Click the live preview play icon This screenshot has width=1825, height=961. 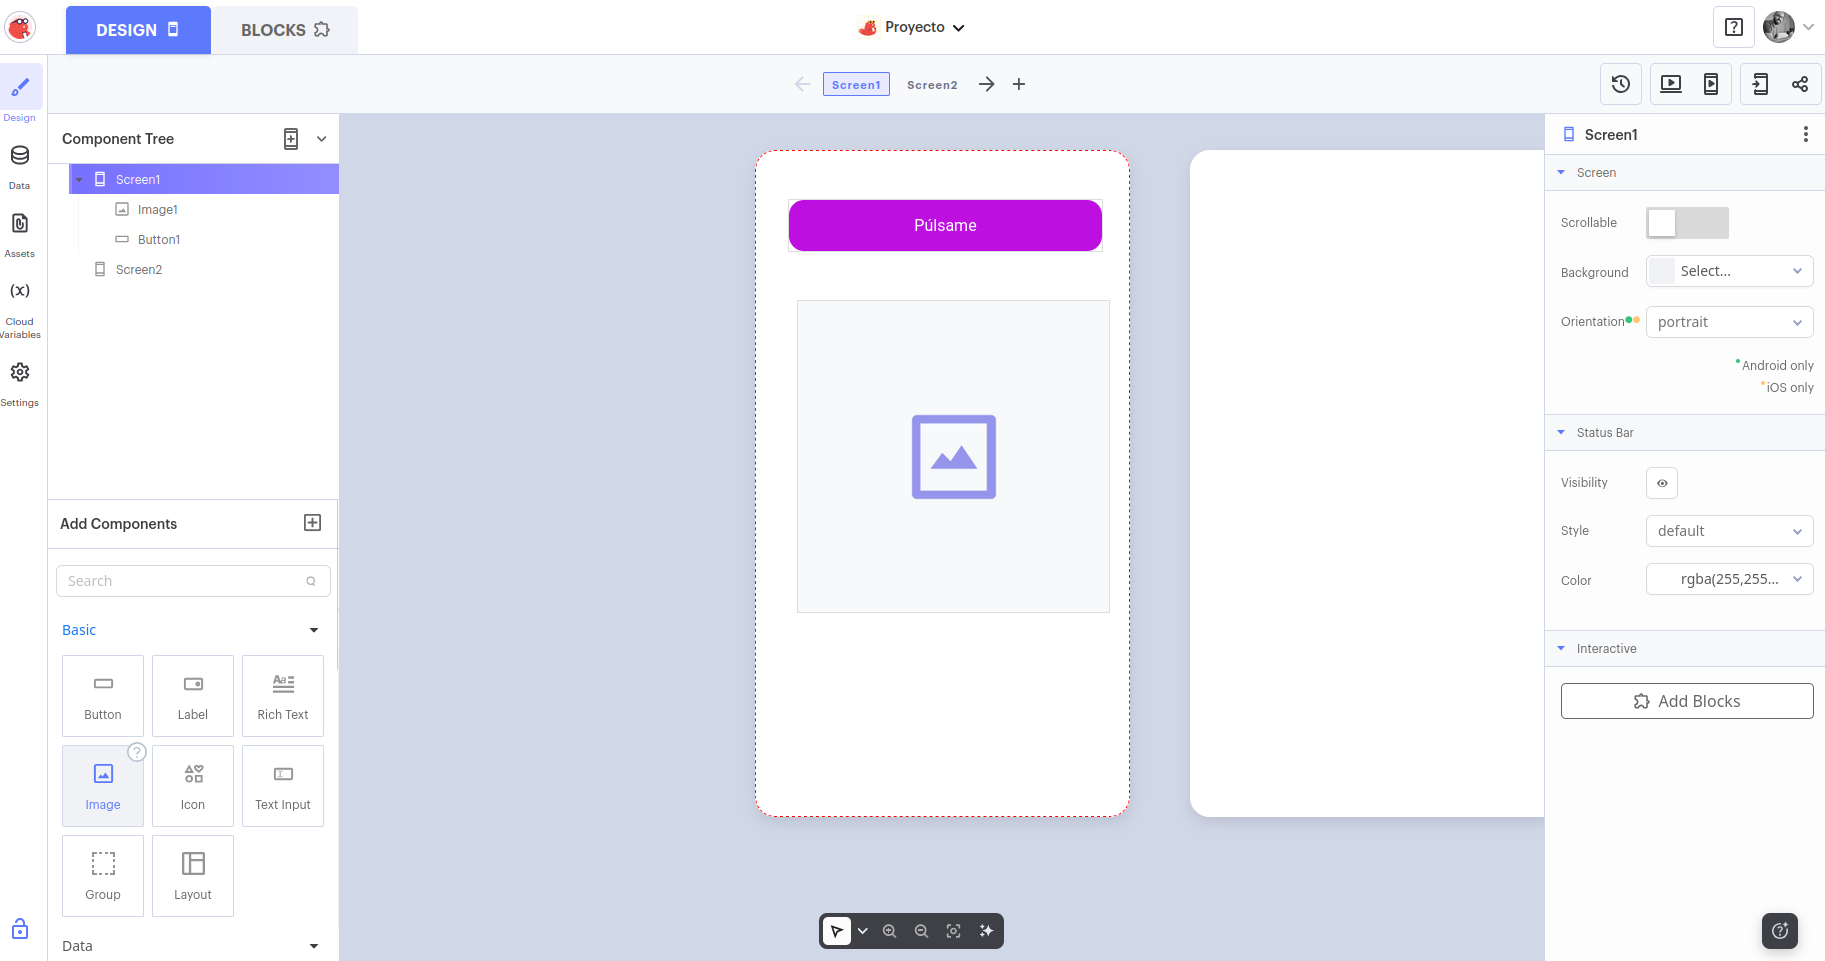pyautogui.click(x=1670, y=84)
